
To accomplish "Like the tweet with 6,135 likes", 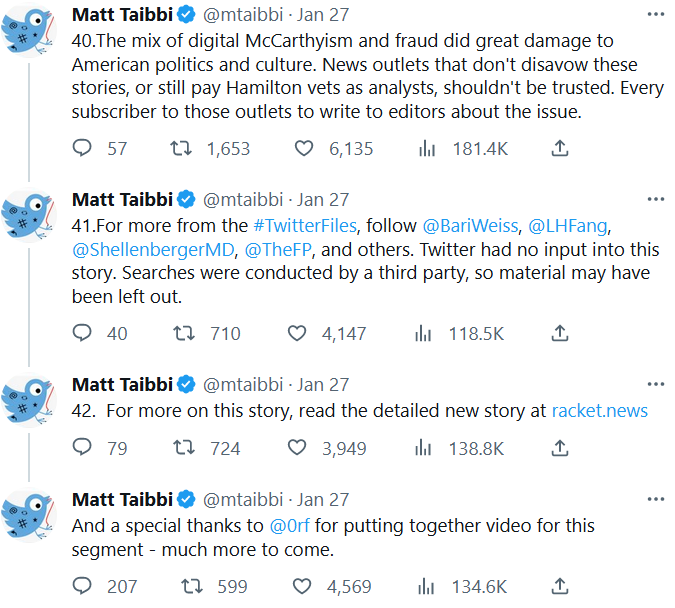I will 304,149.
